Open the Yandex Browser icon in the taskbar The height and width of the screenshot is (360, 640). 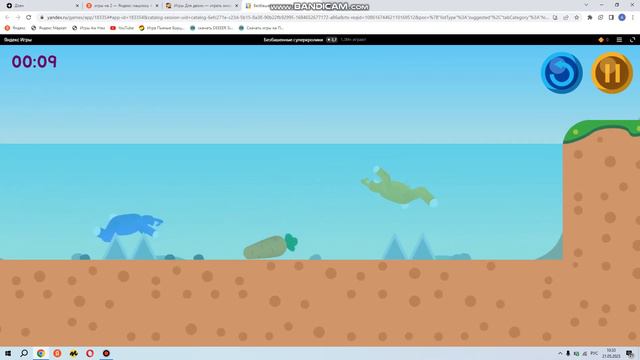coord(57,353)
